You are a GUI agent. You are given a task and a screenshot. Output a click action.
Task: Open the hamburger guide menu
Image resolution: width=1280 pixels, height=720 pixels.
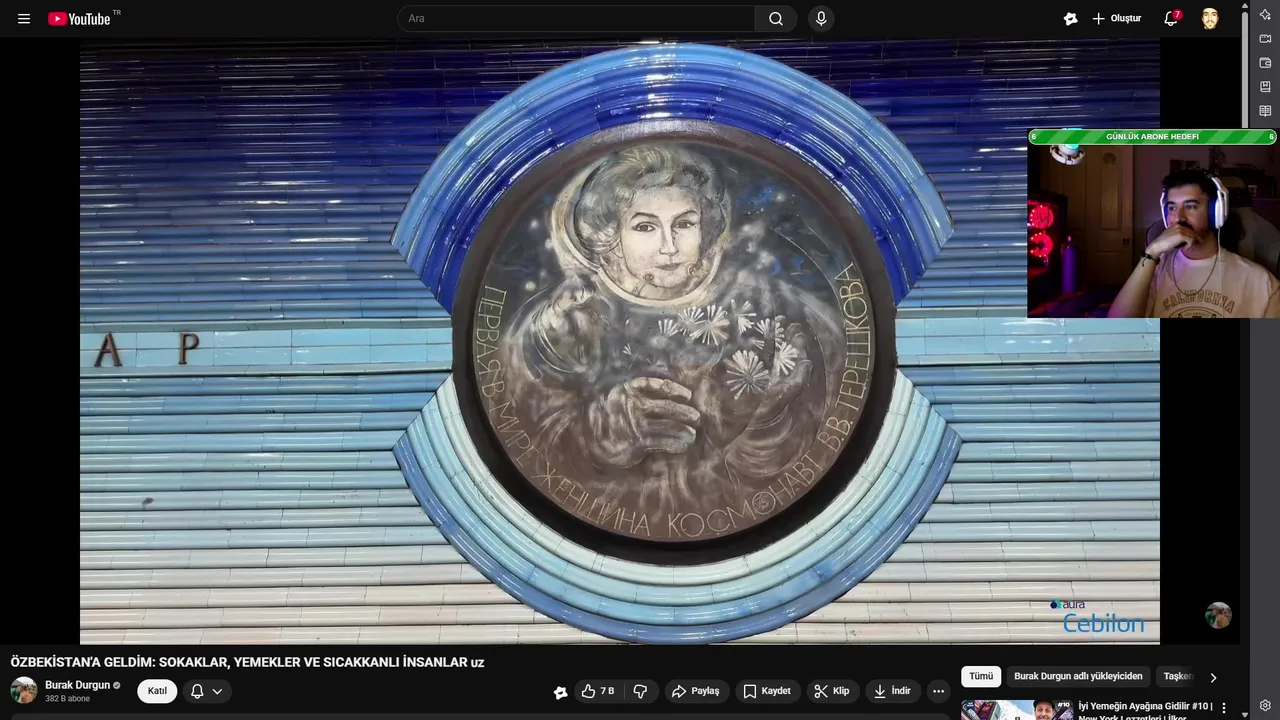24,19
